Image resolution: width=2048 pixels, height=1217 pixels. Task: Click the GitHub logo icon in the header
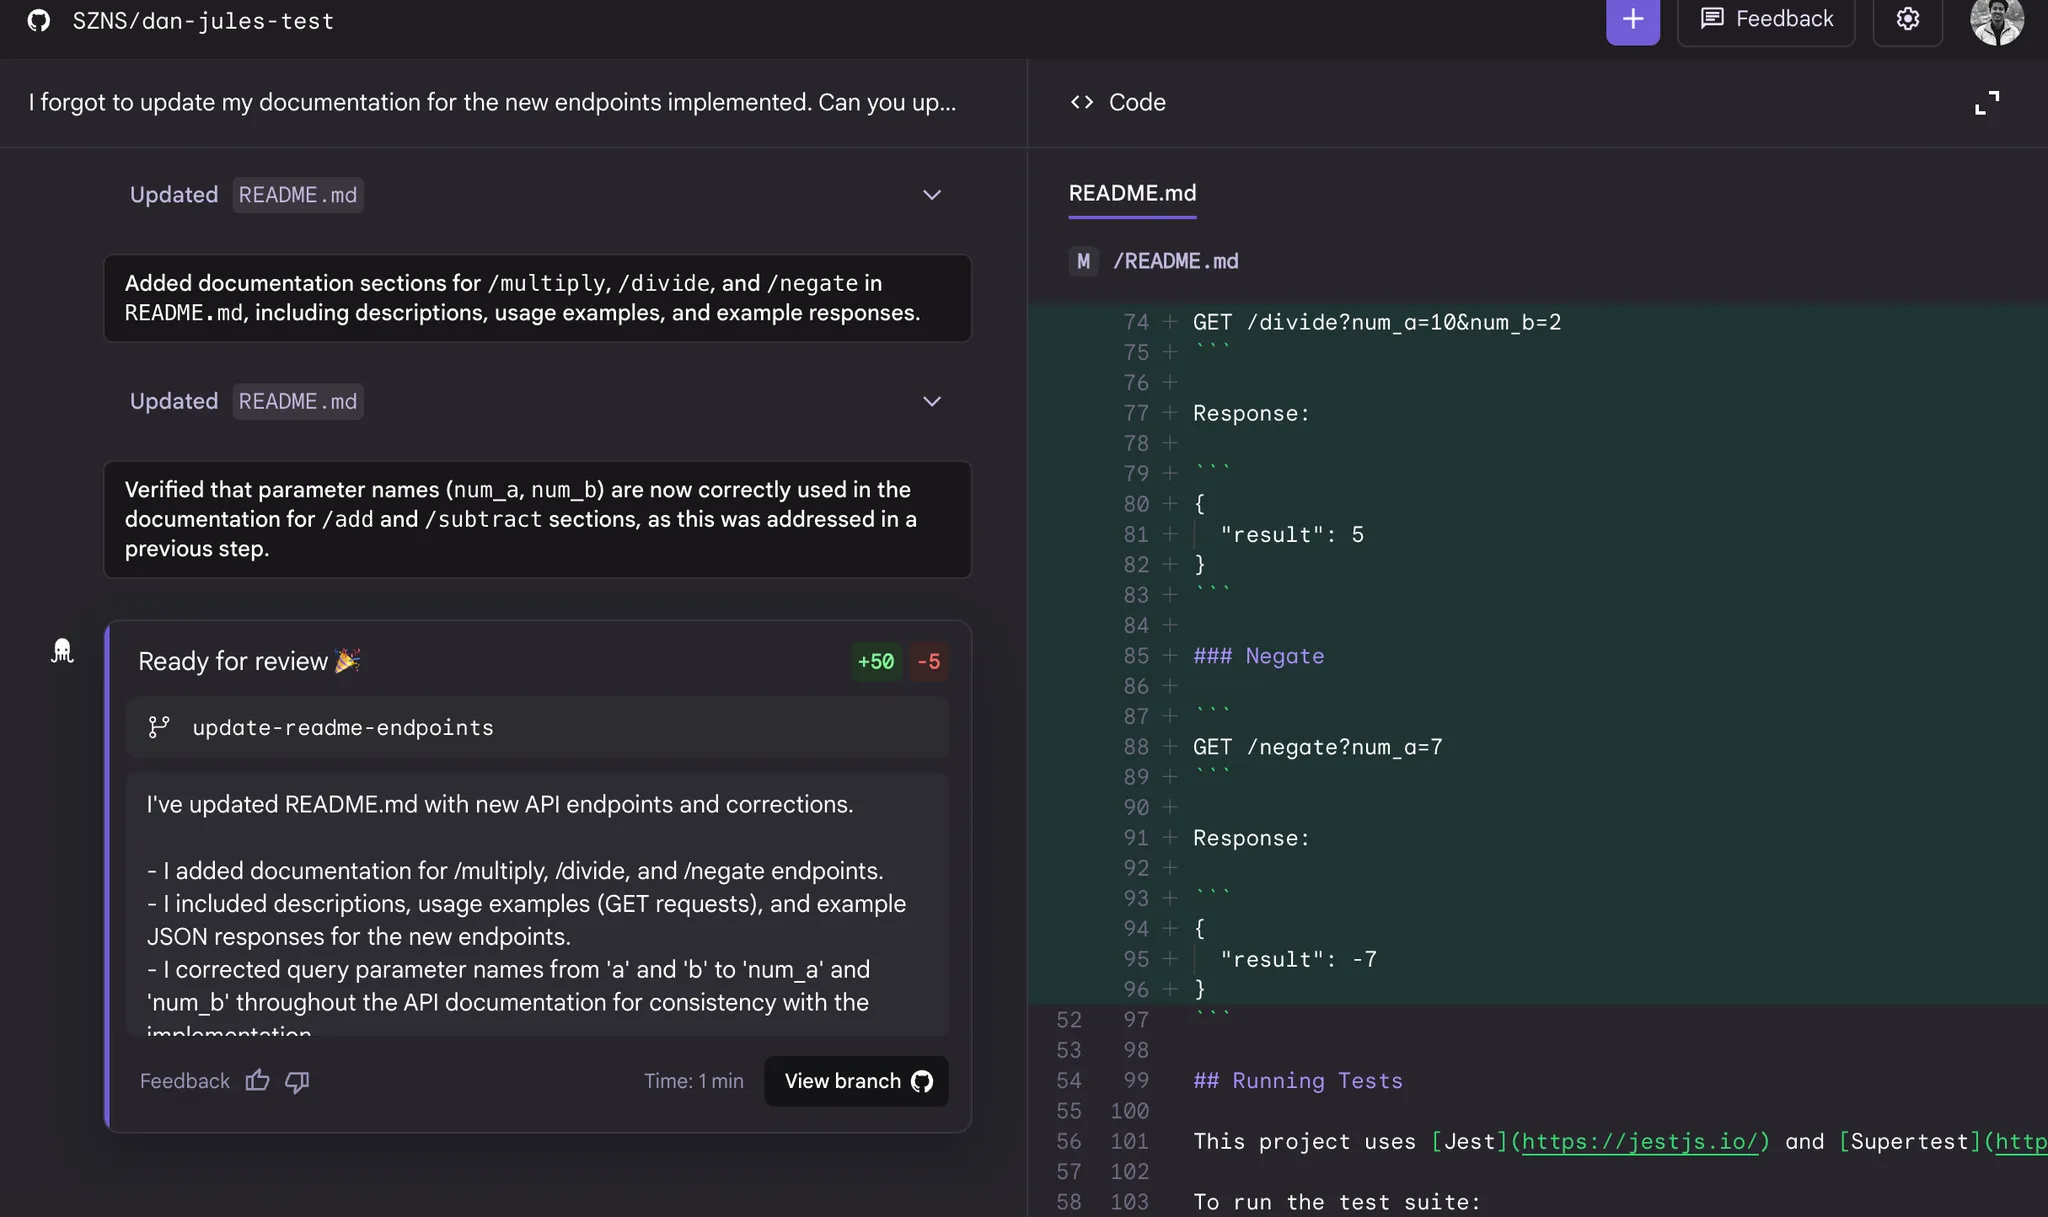click(x=38, y=21)
